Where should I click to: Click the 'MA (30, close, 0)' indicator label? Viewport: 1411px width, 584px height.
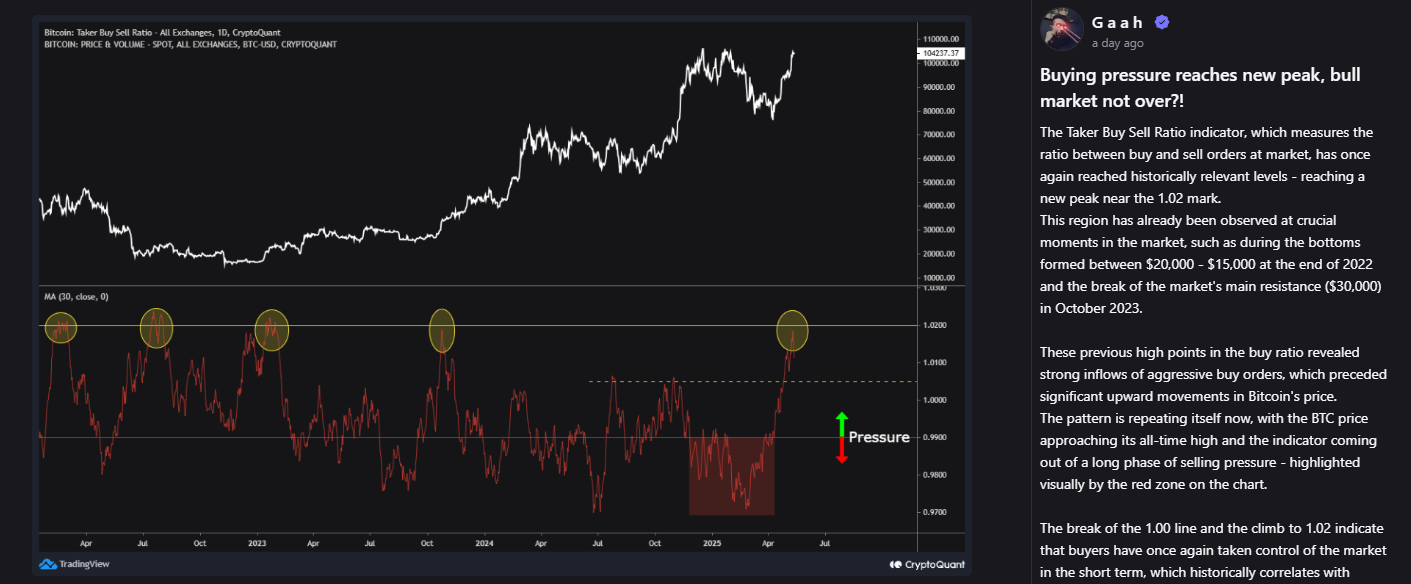76,296
